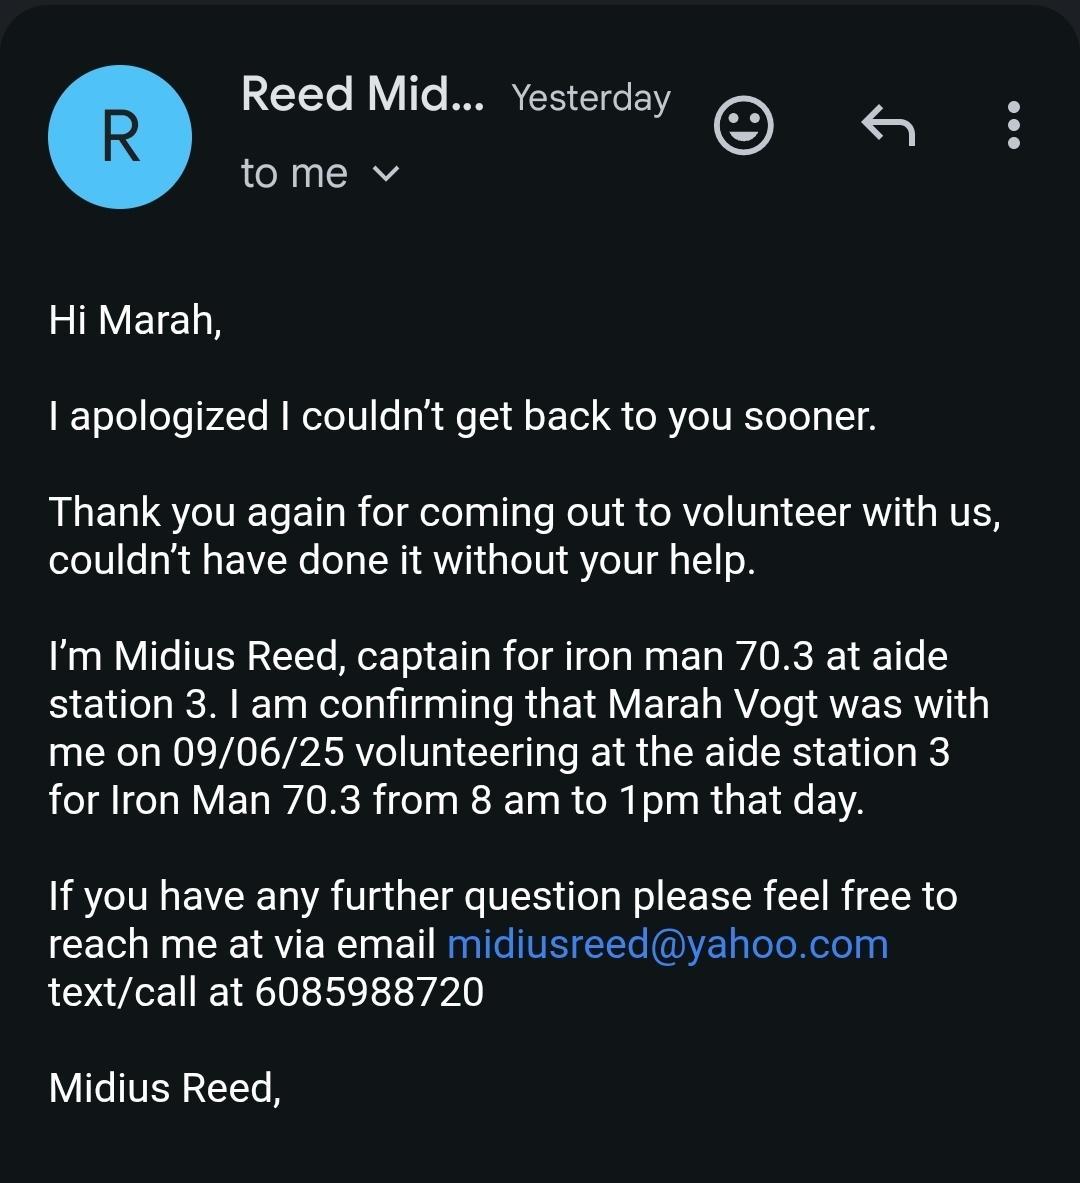The width and height of the screenshot is (1080, 1183).
Task: Tap the 'to me' recipient label
Action: [294, 174]
